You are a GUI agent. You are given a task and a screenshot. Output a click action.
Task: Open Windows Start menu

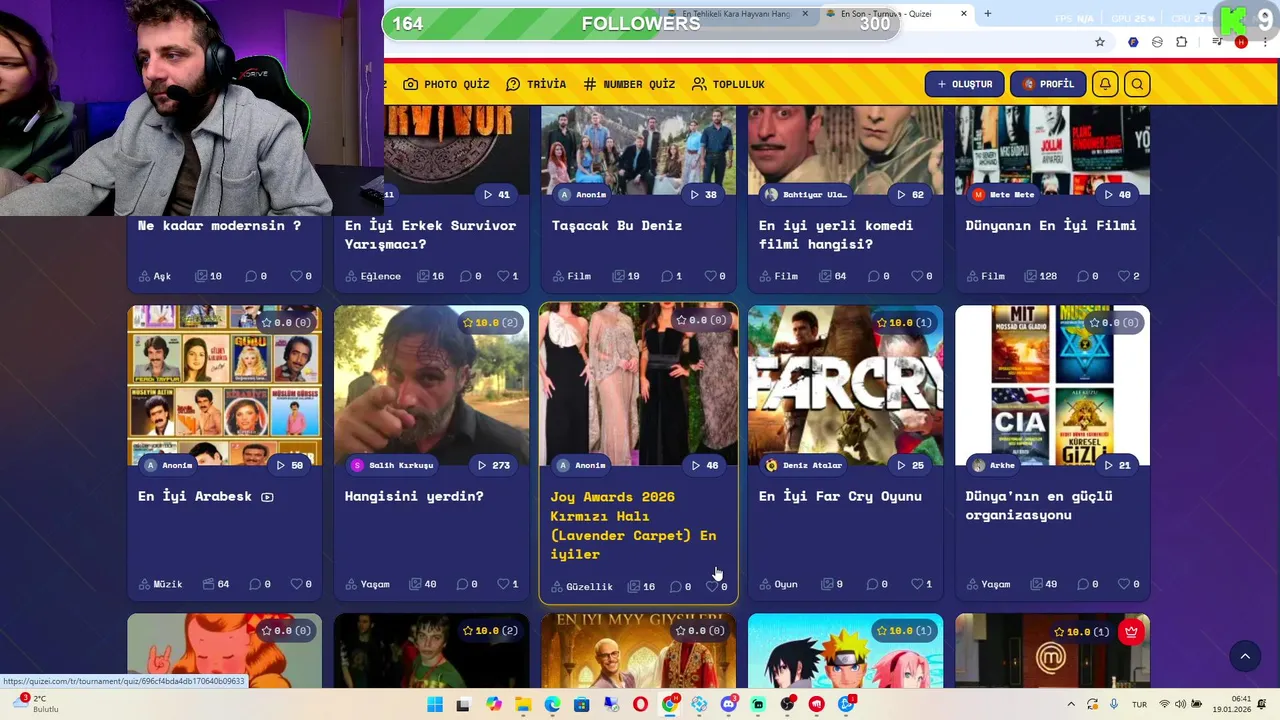pyautogui.click(x=435, y=704)
